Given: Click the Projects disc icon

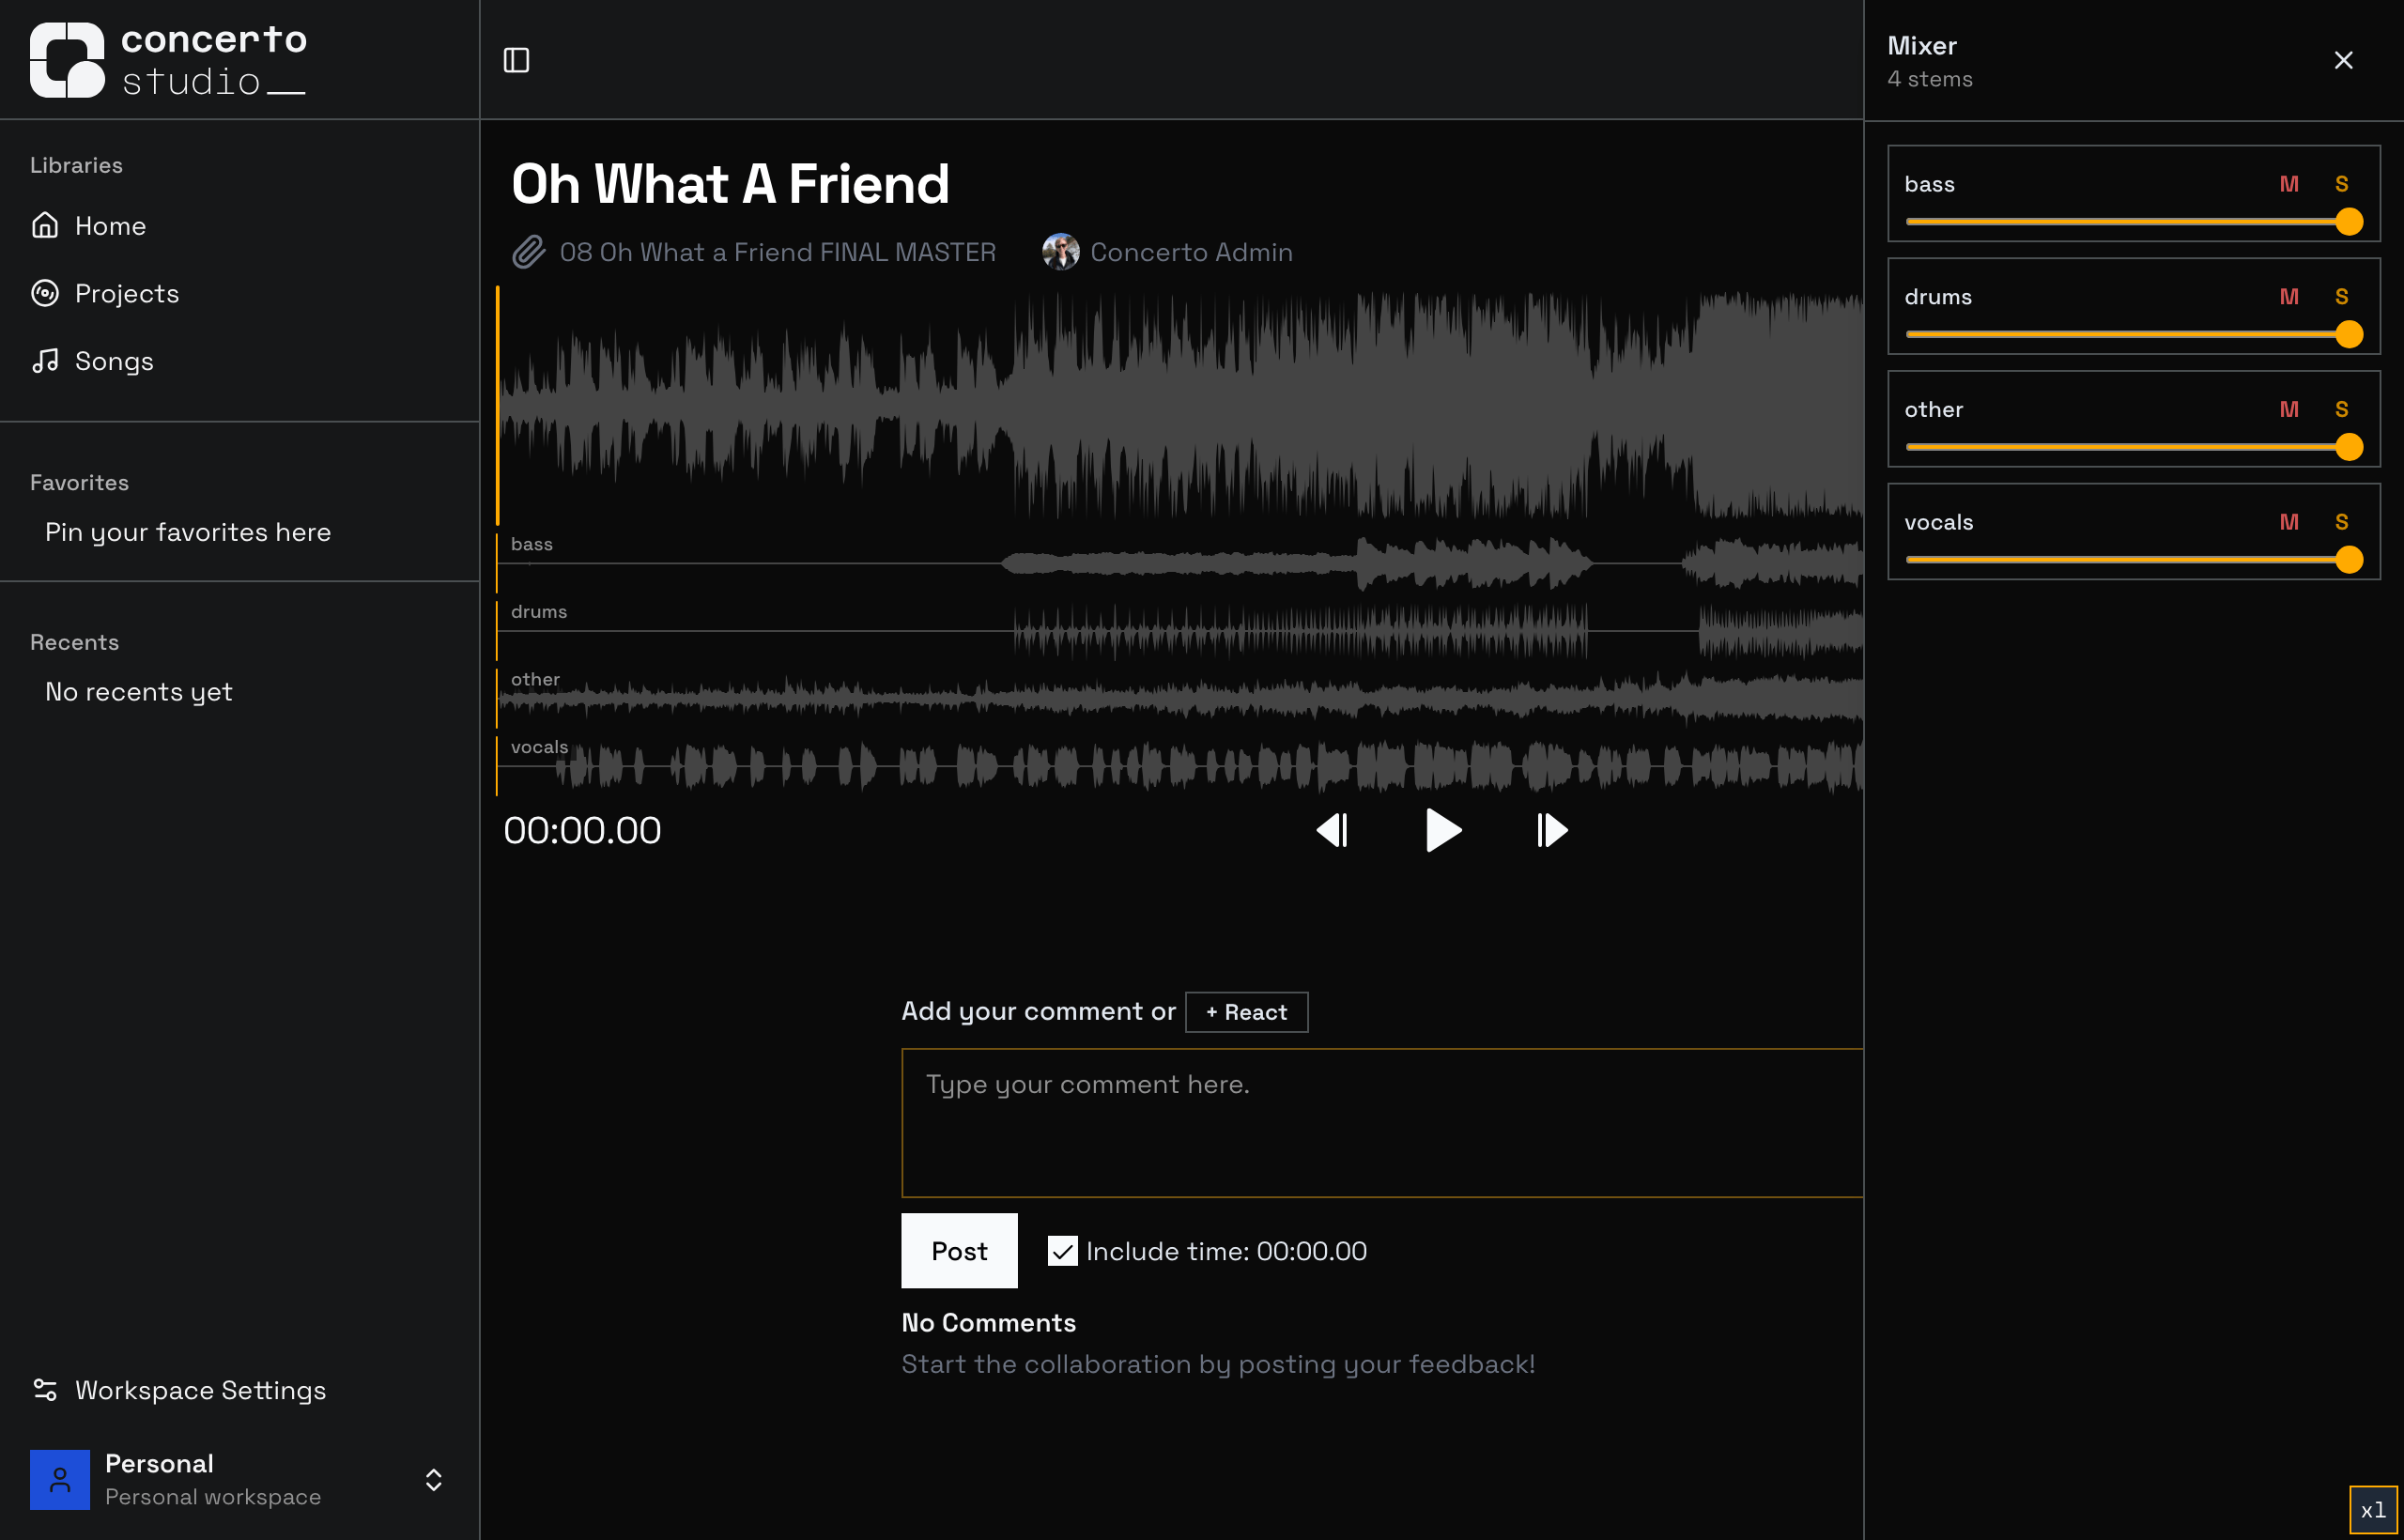Looking at the screenshot, I should click(x=45, y=293).
